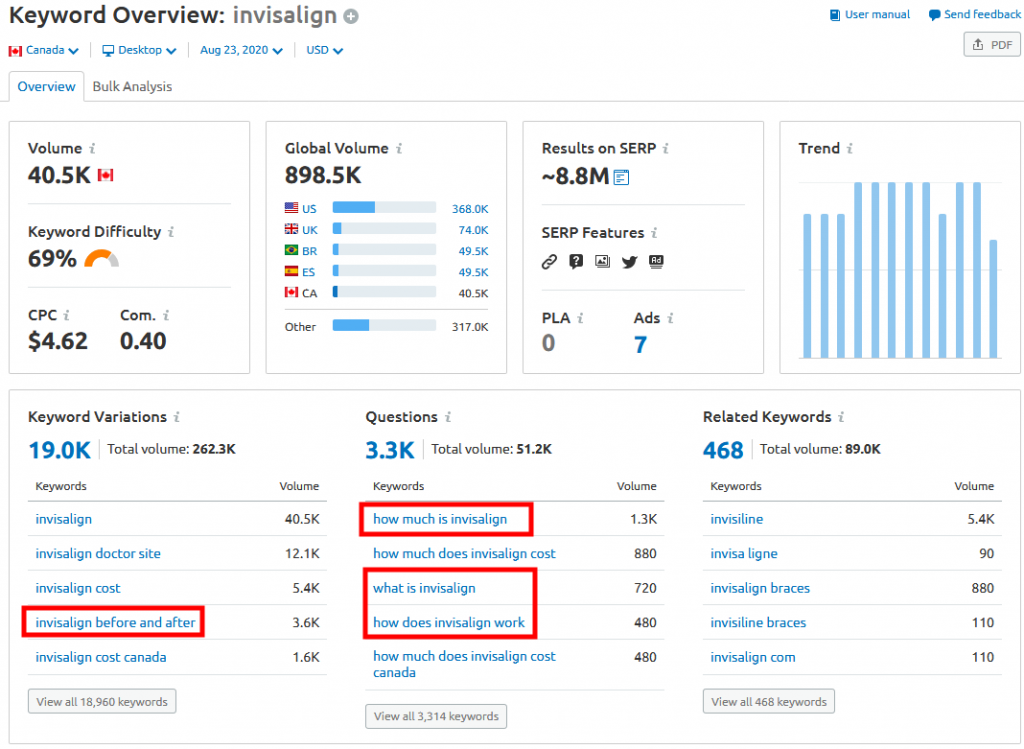Switch to the Bulk Analysis tab
The height and width of the screenshot is (749, 1024).
(x=133, y=86)
